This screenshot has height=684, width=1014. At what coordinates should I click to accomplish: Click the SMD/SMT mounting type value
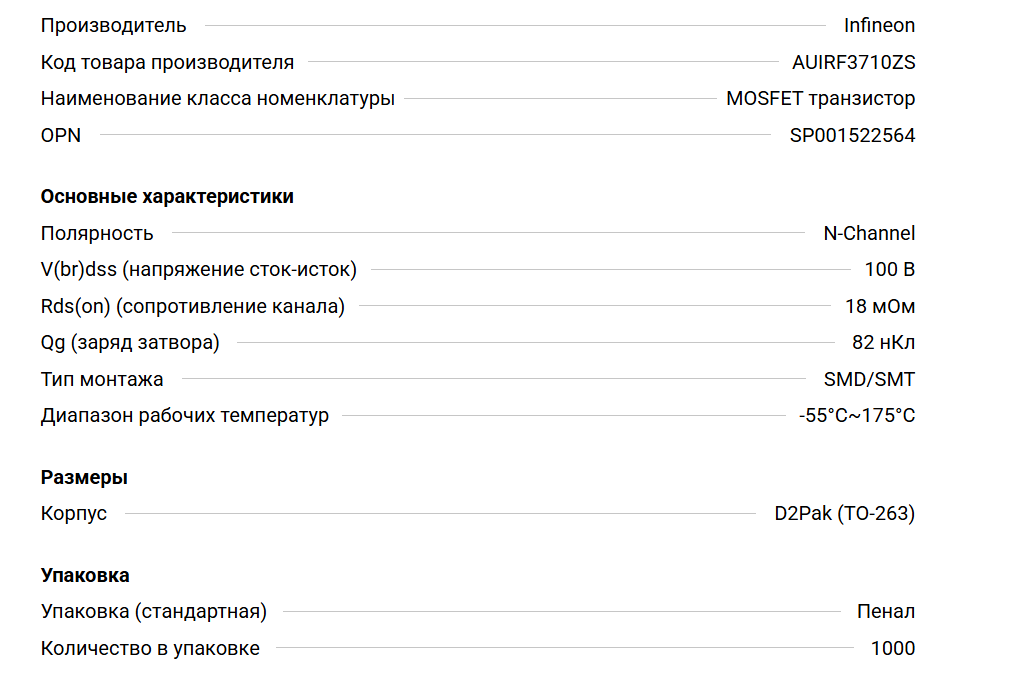[x=869, y=380]
